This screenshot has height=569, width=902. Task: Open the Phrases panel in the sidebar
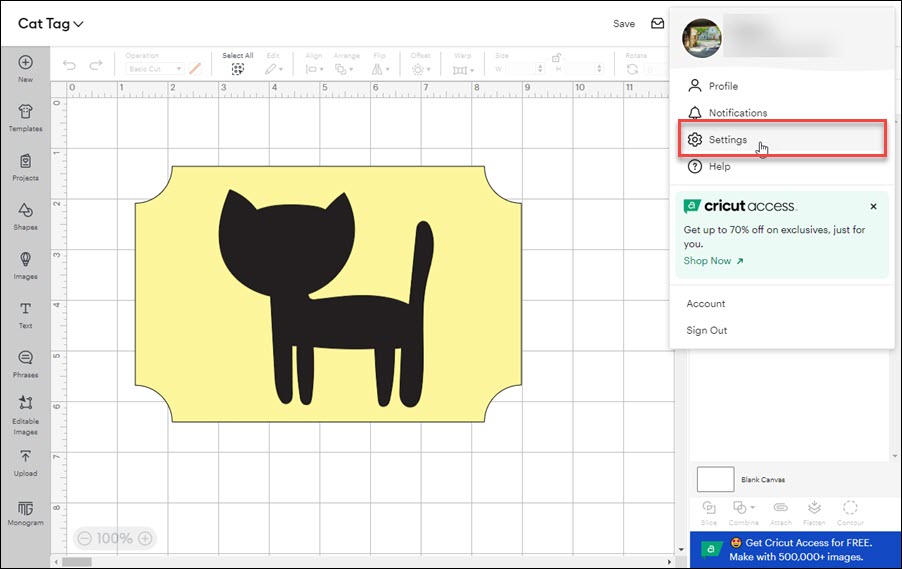25,363
